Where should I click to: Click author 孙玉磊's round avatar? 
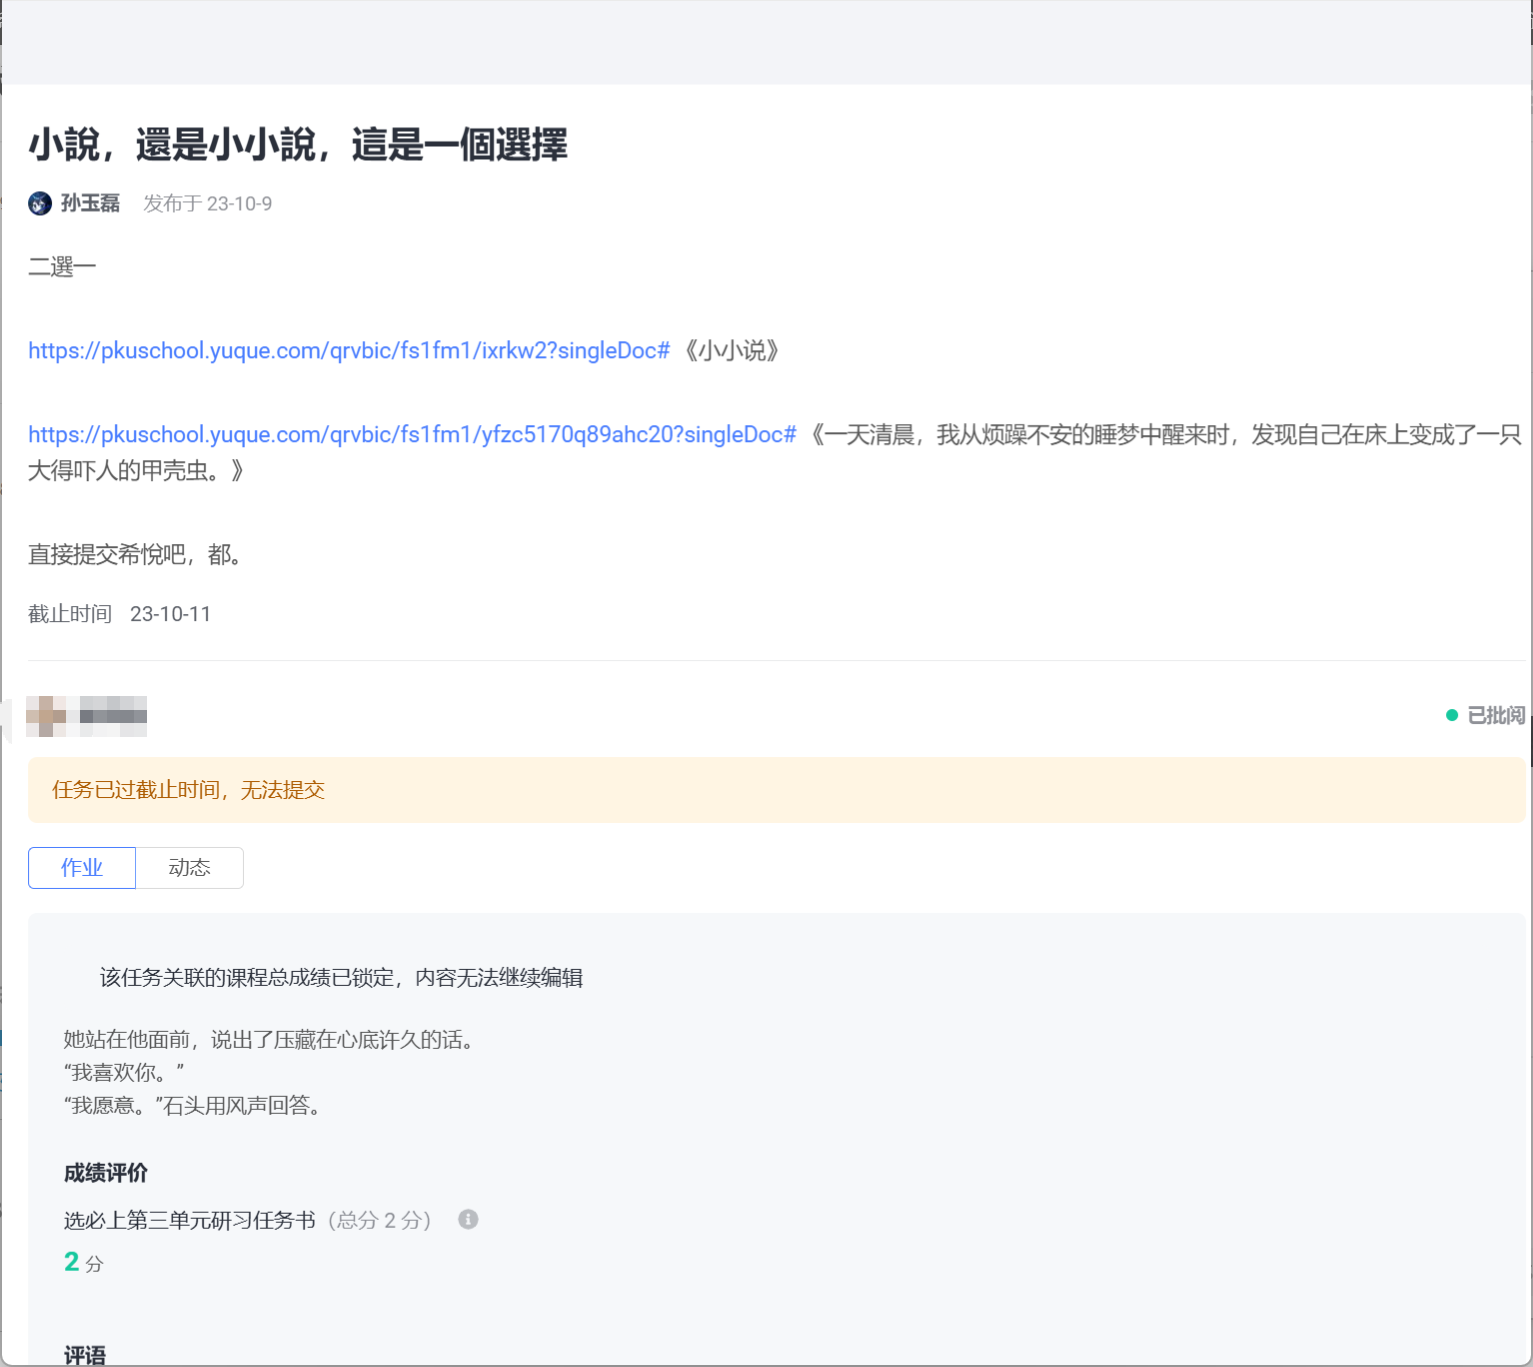click(40, 204)
